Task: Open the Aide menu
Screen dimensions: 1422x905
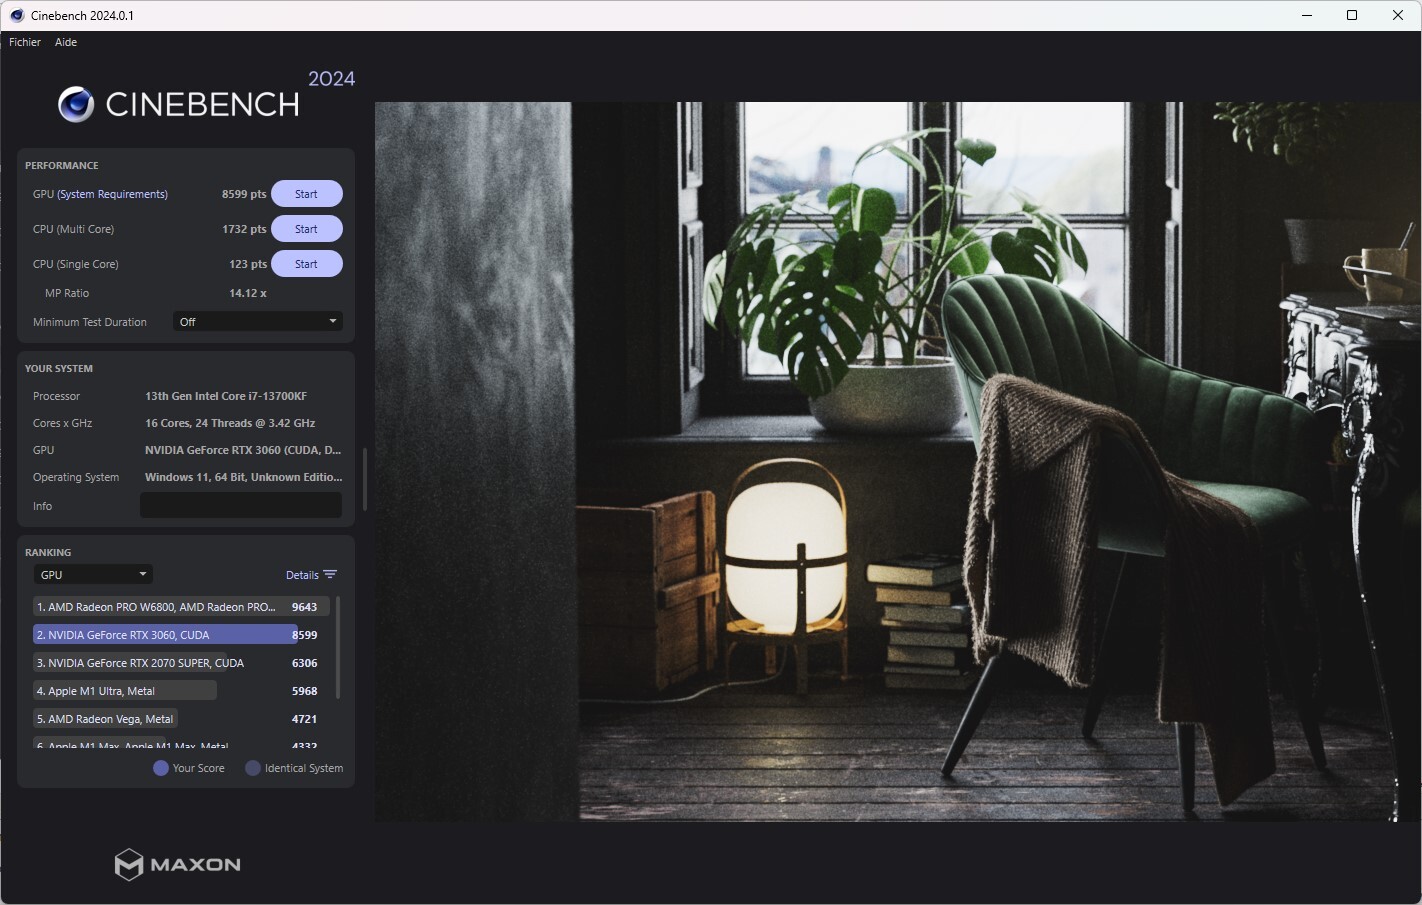Action: coord(66,42)
